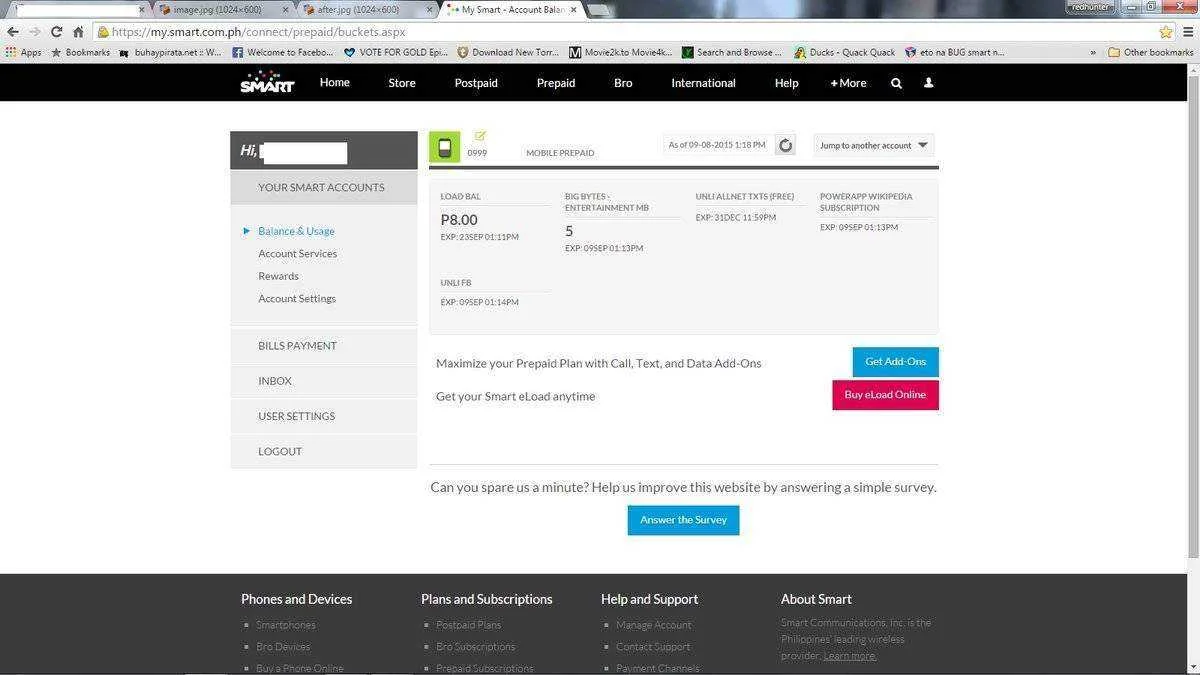Image resolution: width=1200 pixels, height=675 pixels.
Task: Open the Download New Torr... bookmark
Action: click(509, 52)
